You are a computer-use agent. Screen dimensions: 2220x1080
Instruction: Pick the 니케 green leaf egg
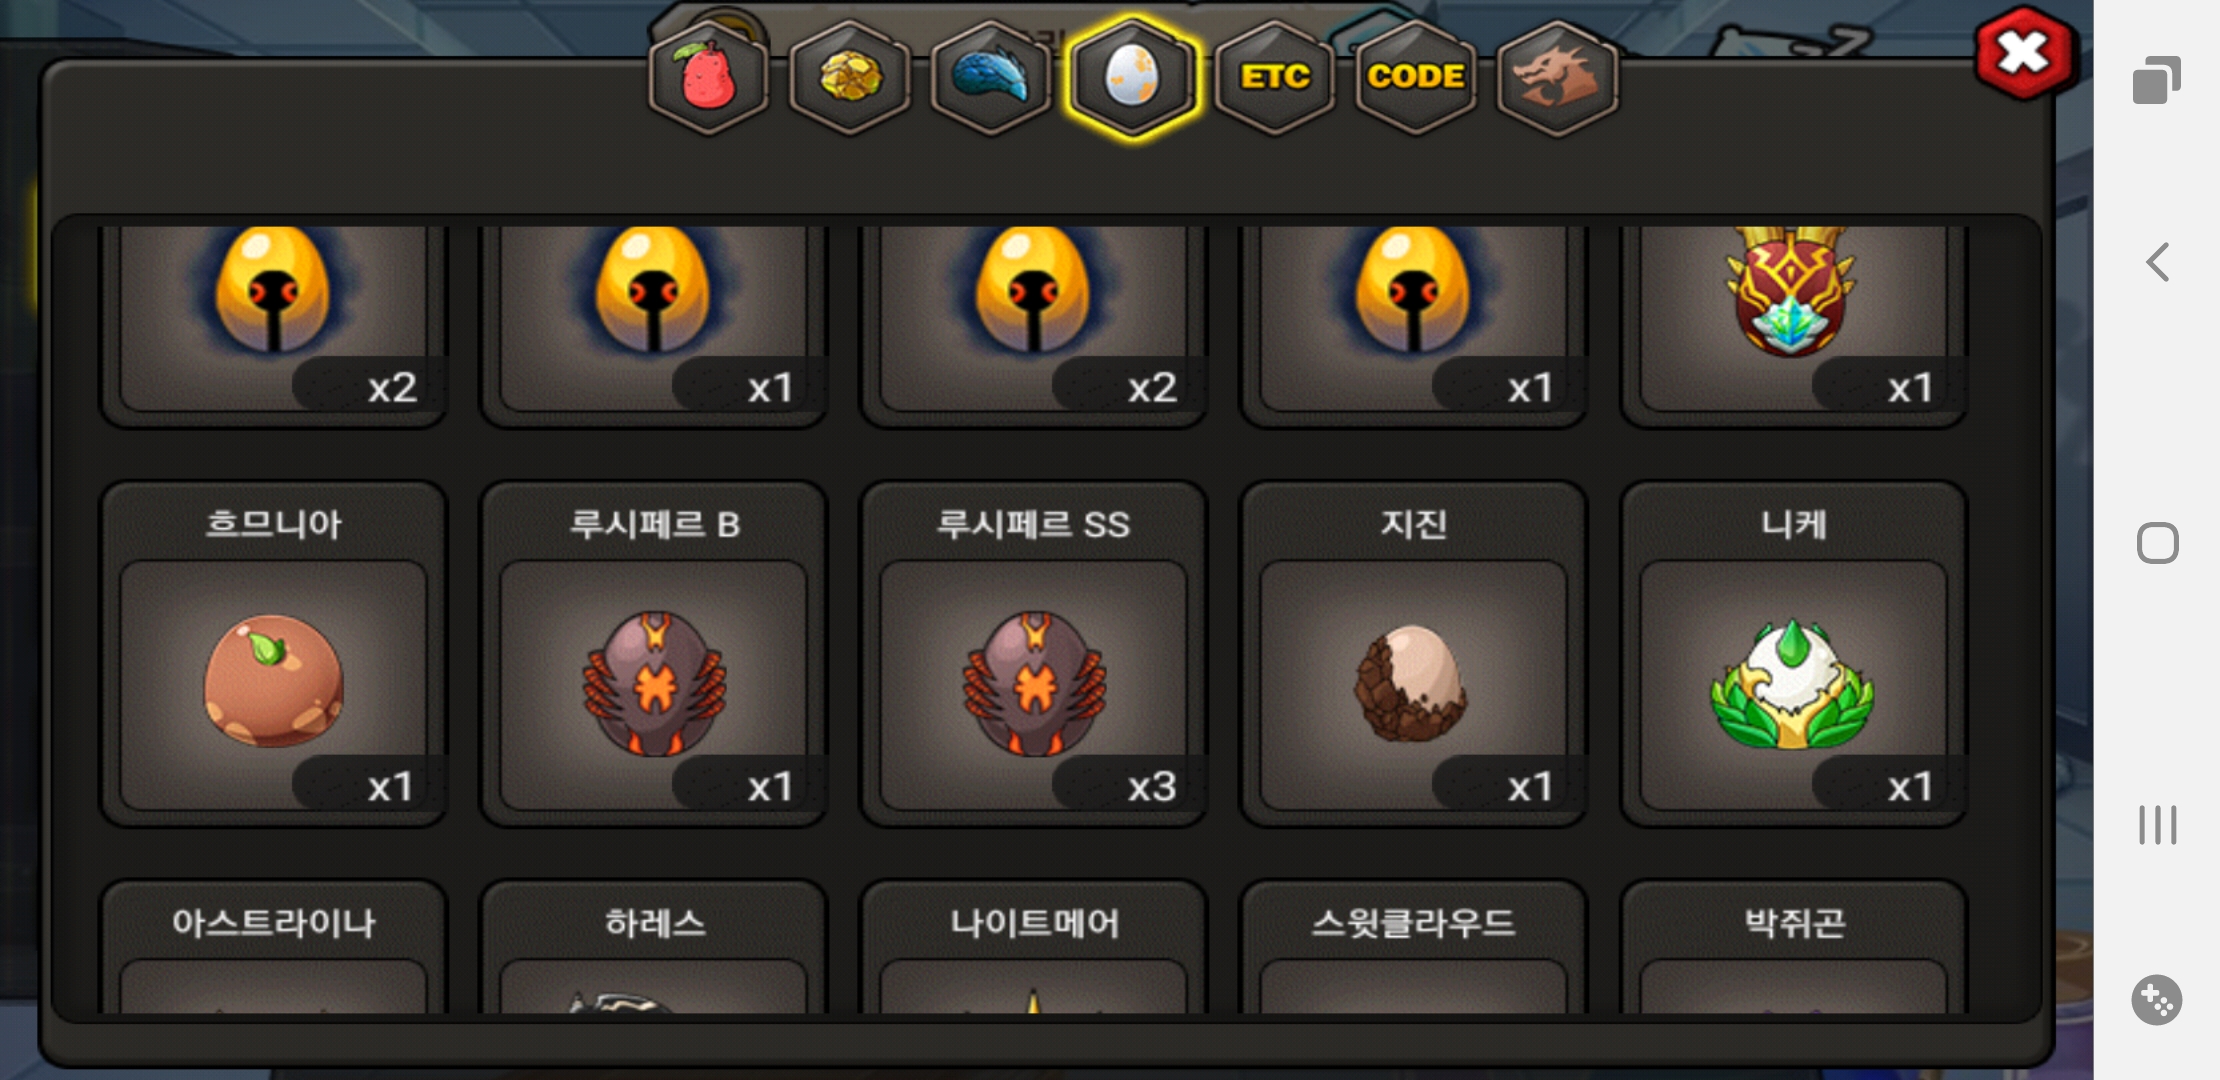(x=1793, y=654)
